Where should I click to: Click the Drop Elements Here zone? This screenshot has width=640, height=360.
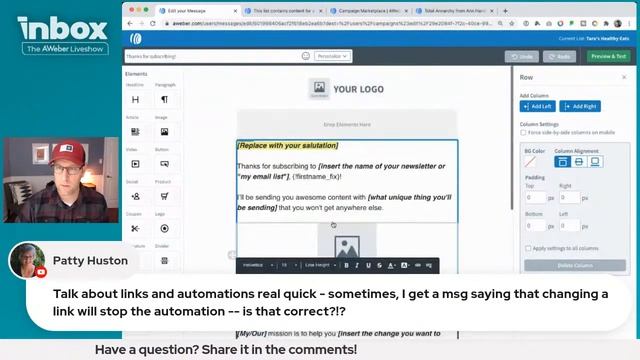347,124
